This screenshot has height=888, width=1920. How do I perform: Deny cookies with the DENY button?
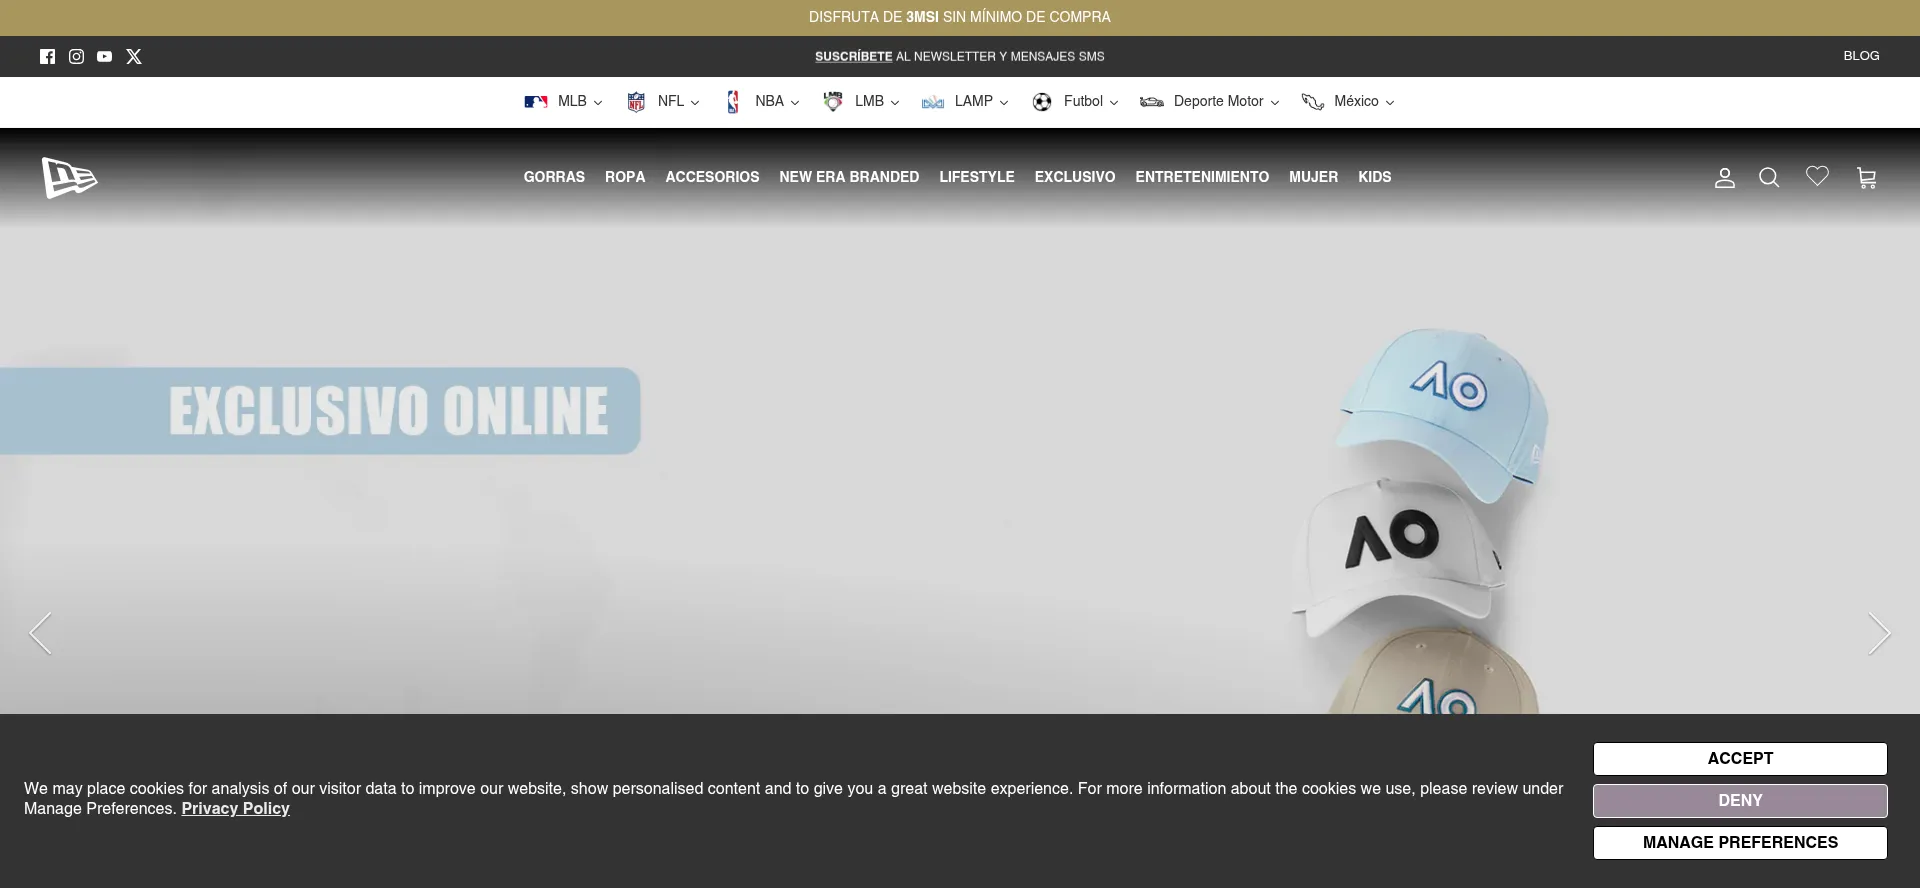point(1740,801)
